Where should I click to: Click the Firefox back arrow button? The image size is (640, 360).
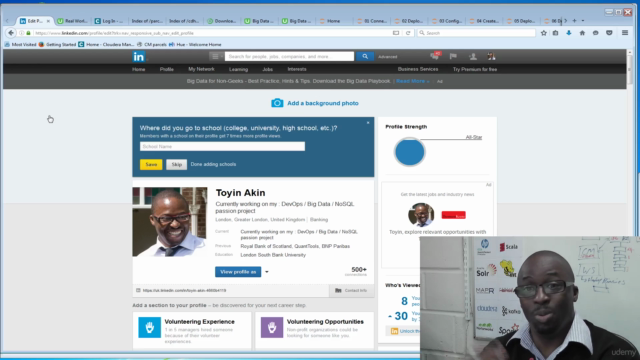tap(11, 33)
